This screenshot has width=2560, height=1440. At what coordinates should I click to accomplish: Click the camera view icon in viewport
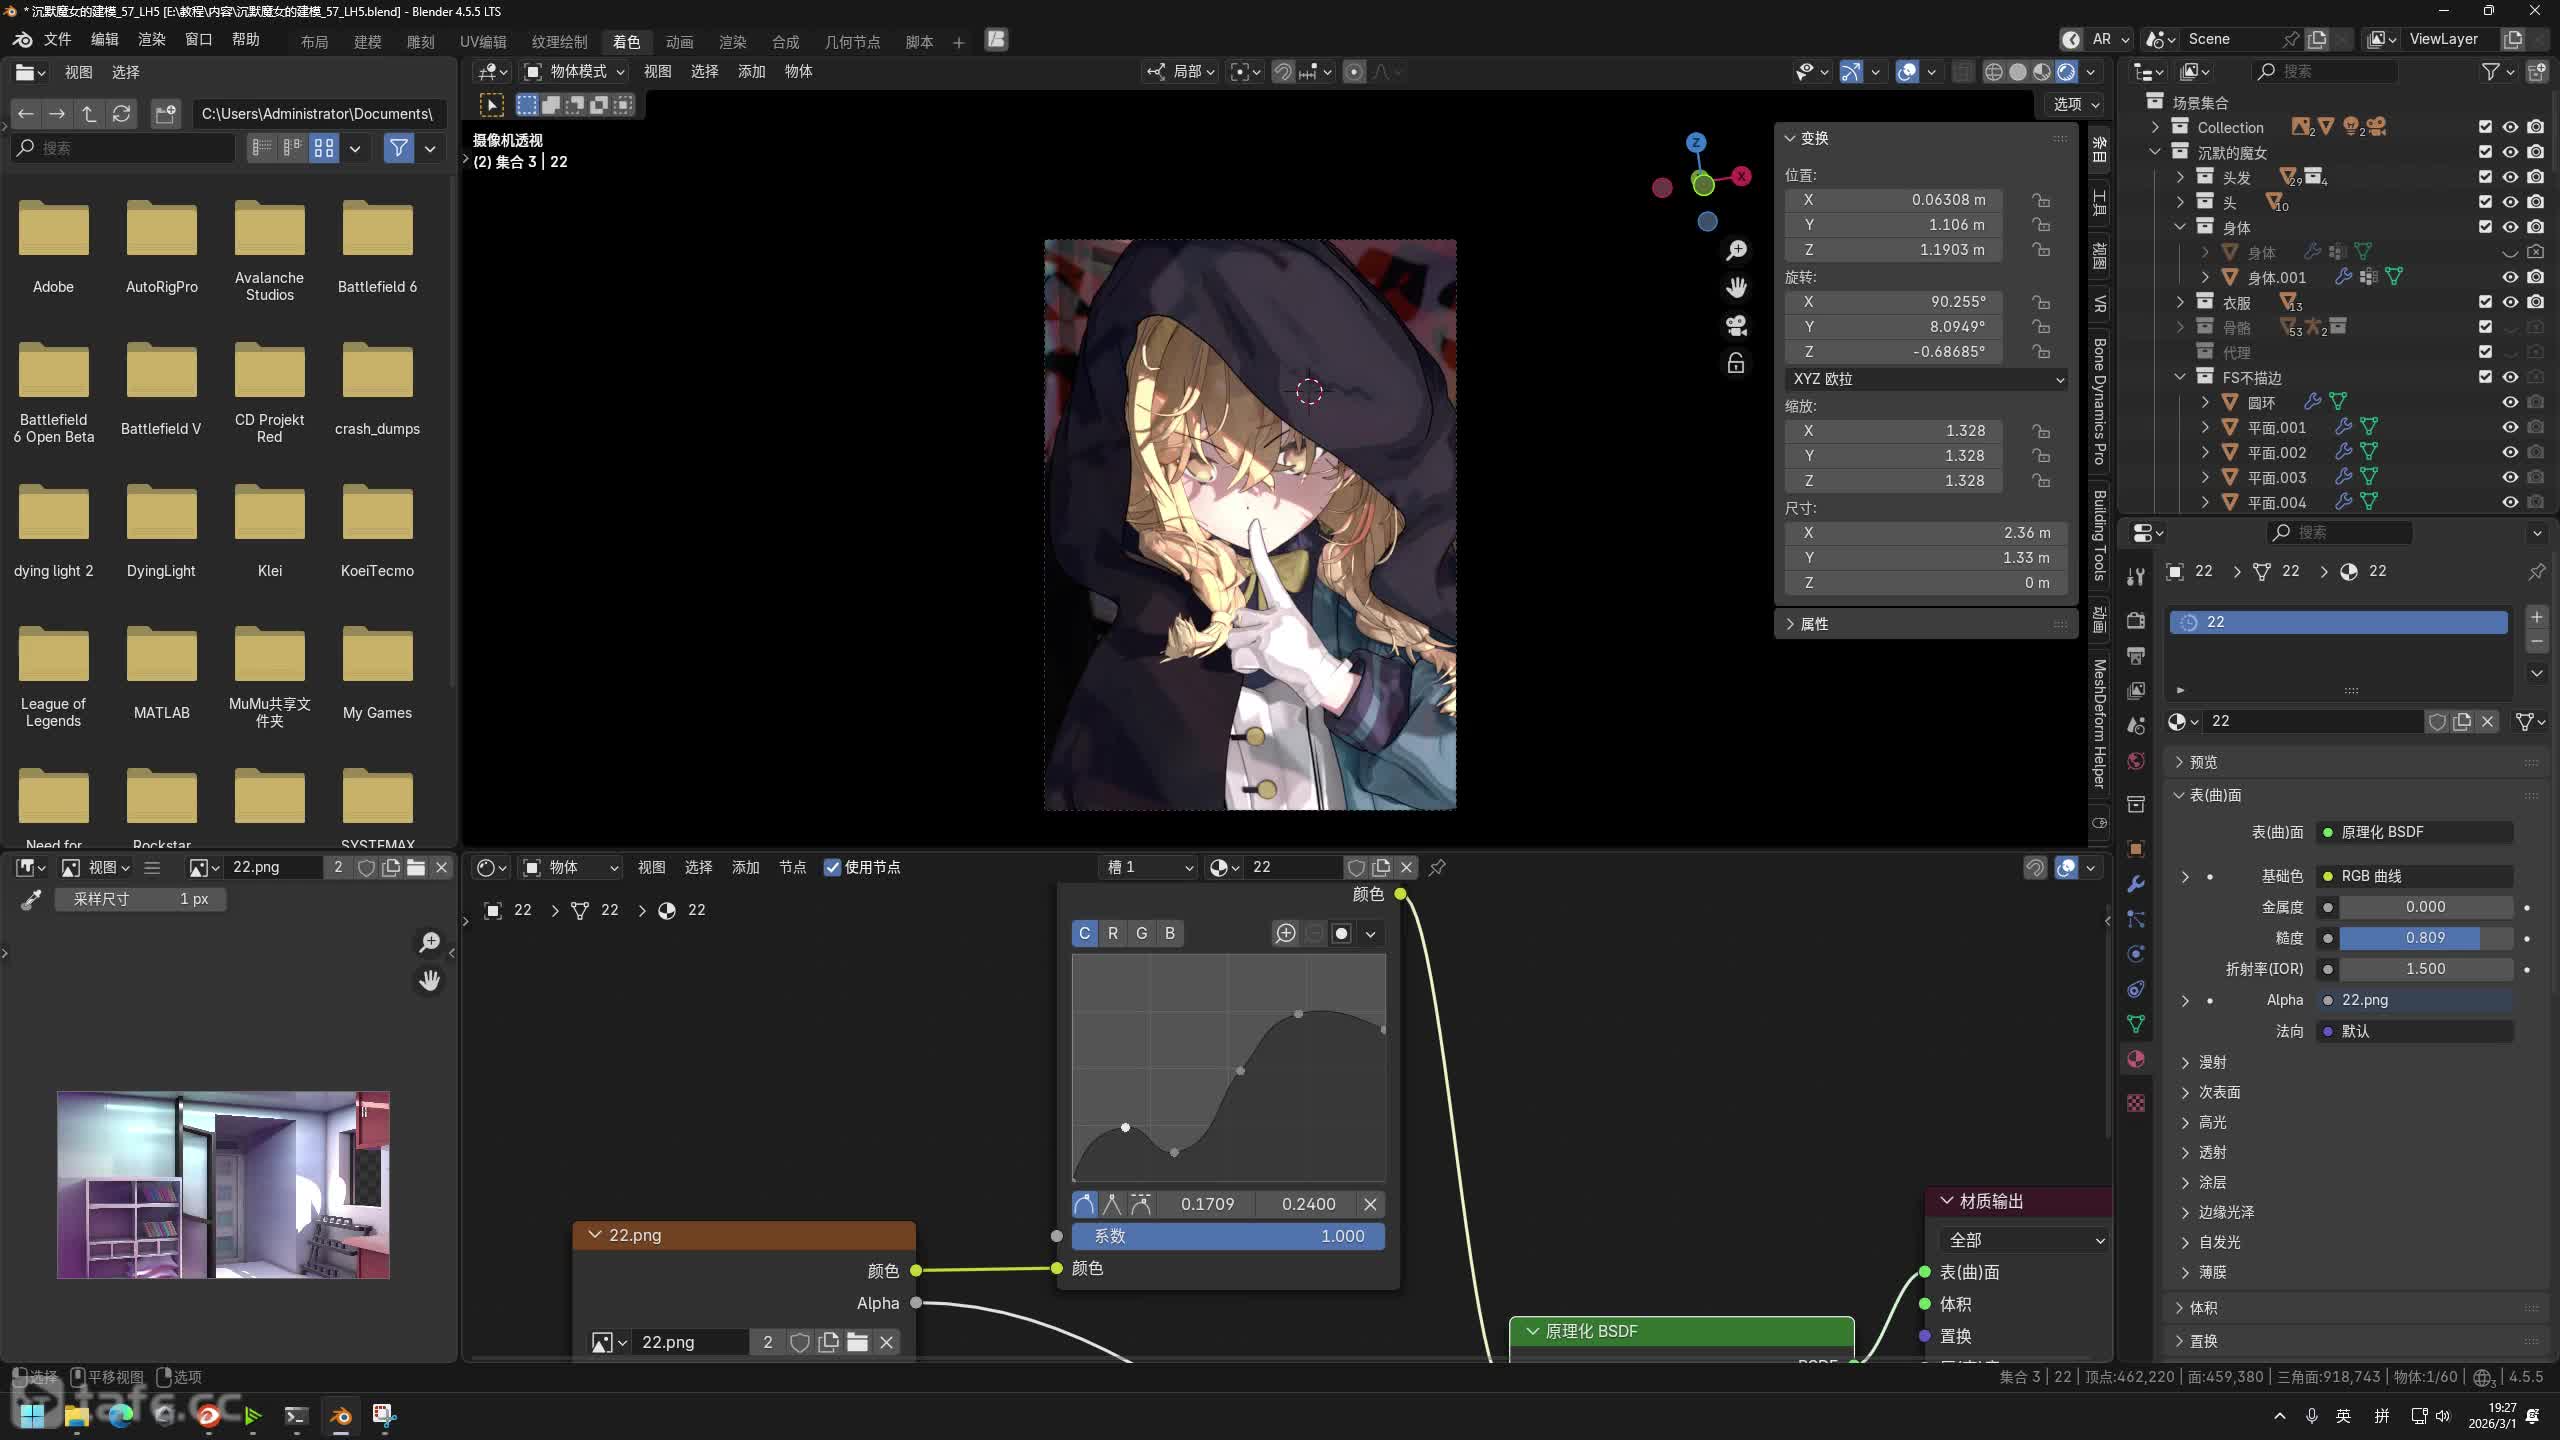point(1736,325)
